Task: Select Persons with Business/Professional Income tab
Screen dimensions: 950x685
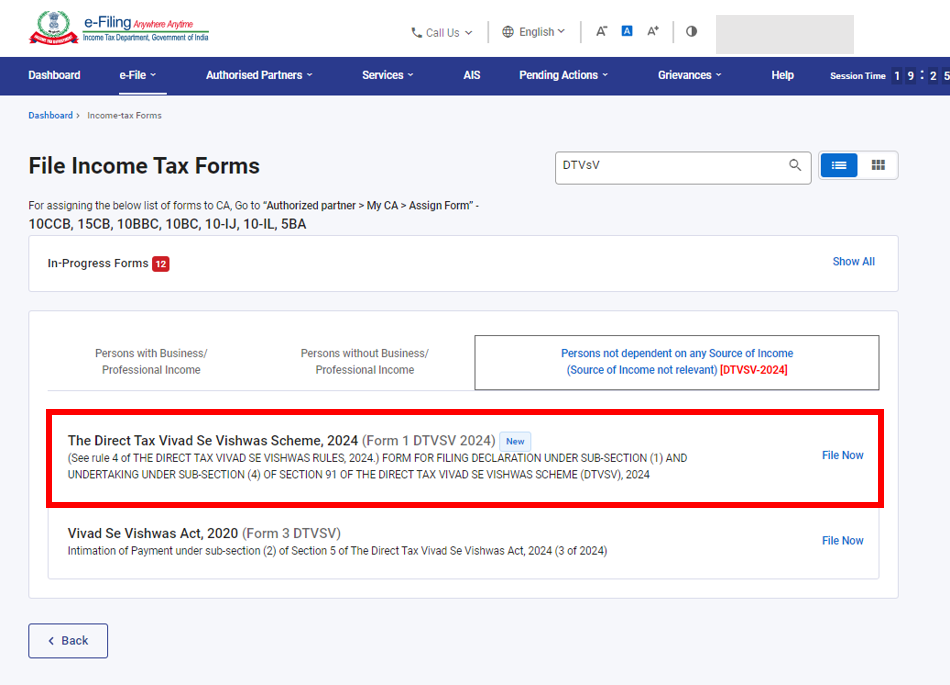Action: tap(151, 362)
